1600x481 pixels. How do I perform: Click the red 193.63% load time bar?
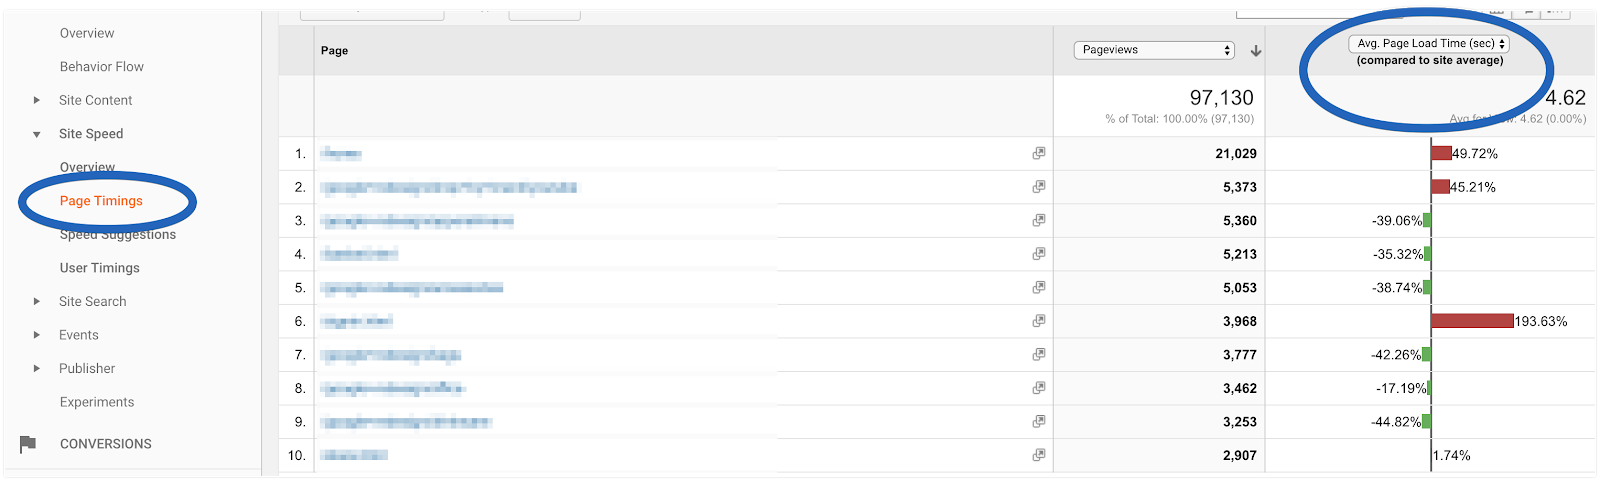pos(1472,321)
